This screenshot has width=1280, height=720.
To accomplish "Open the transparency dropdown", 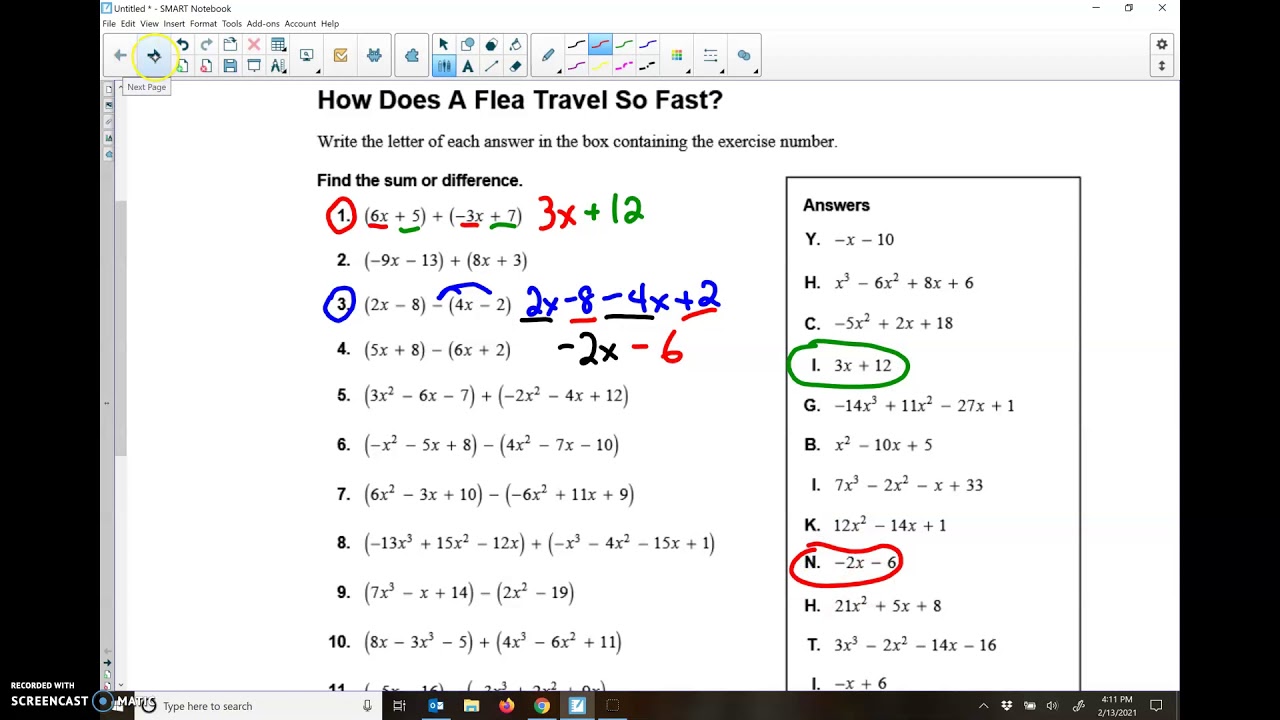I will [744, 56].
